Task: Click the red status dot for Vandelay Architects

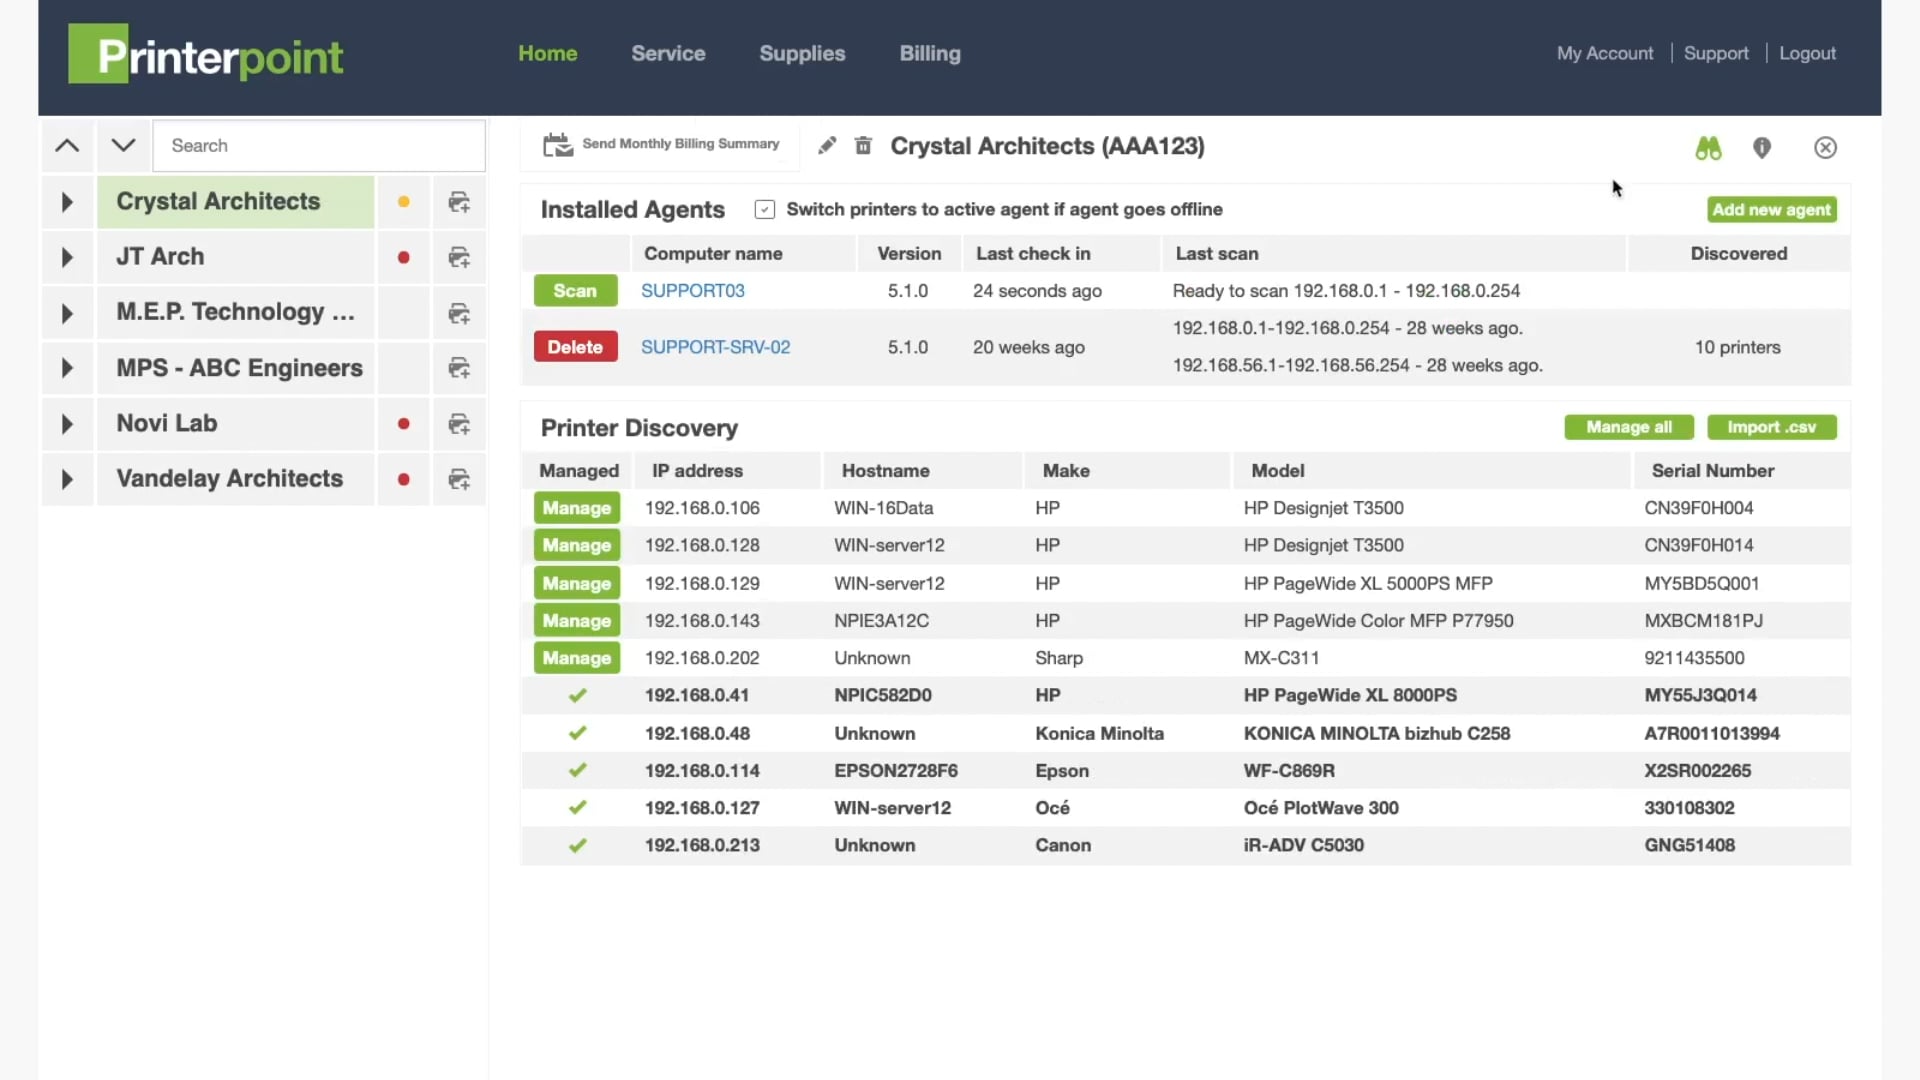Action: point(403,479)
